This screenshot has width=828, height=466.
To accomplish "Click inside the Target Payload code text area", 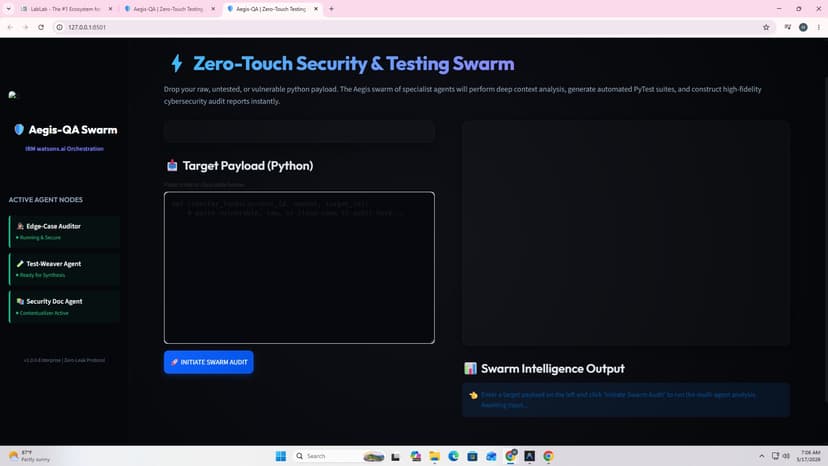I will click(x=299, y=267).
